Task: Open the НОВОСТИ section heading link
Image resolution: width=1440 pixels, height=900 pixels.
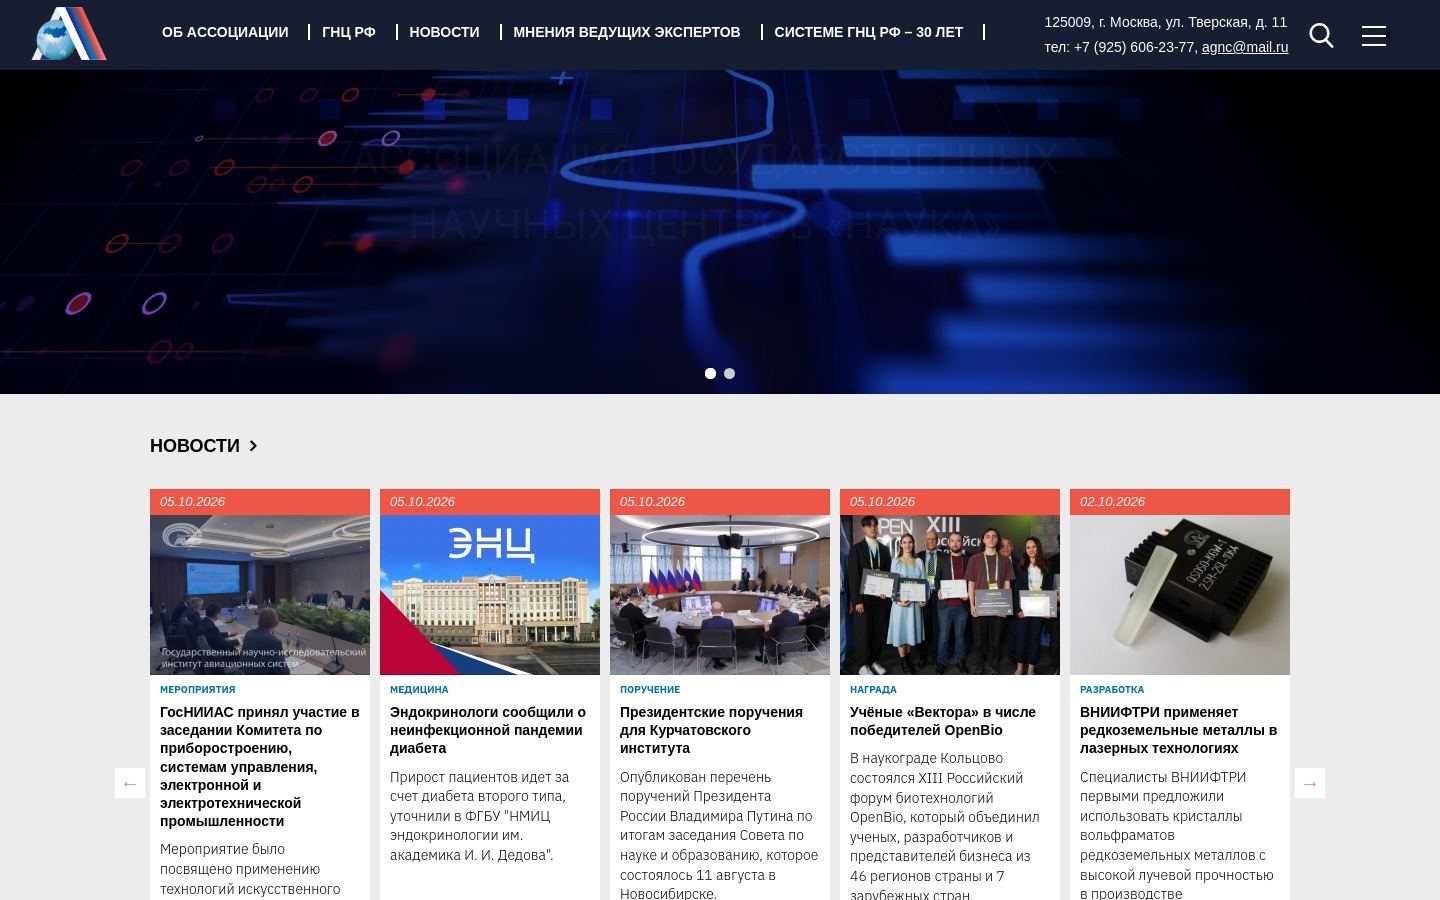Action: (195, 446)
